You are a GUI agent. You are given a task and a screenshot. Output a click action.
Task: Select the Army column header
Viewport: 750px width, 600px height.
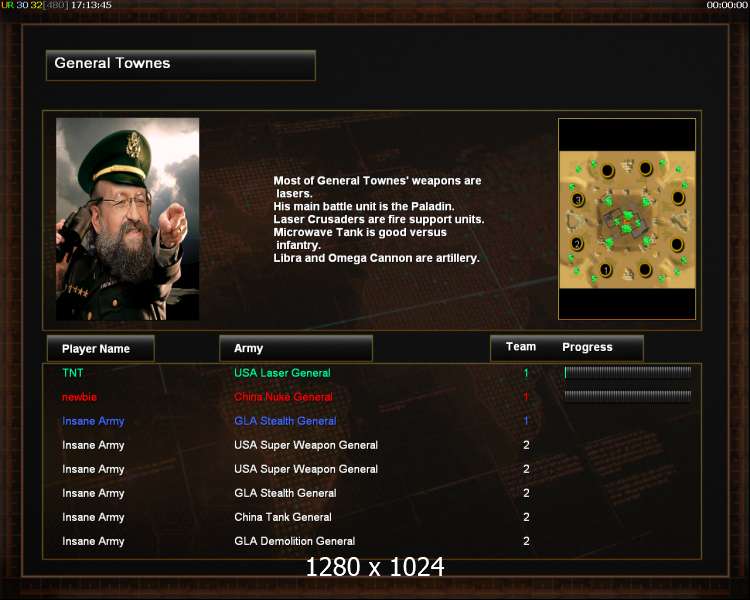(x=296, y=348)
